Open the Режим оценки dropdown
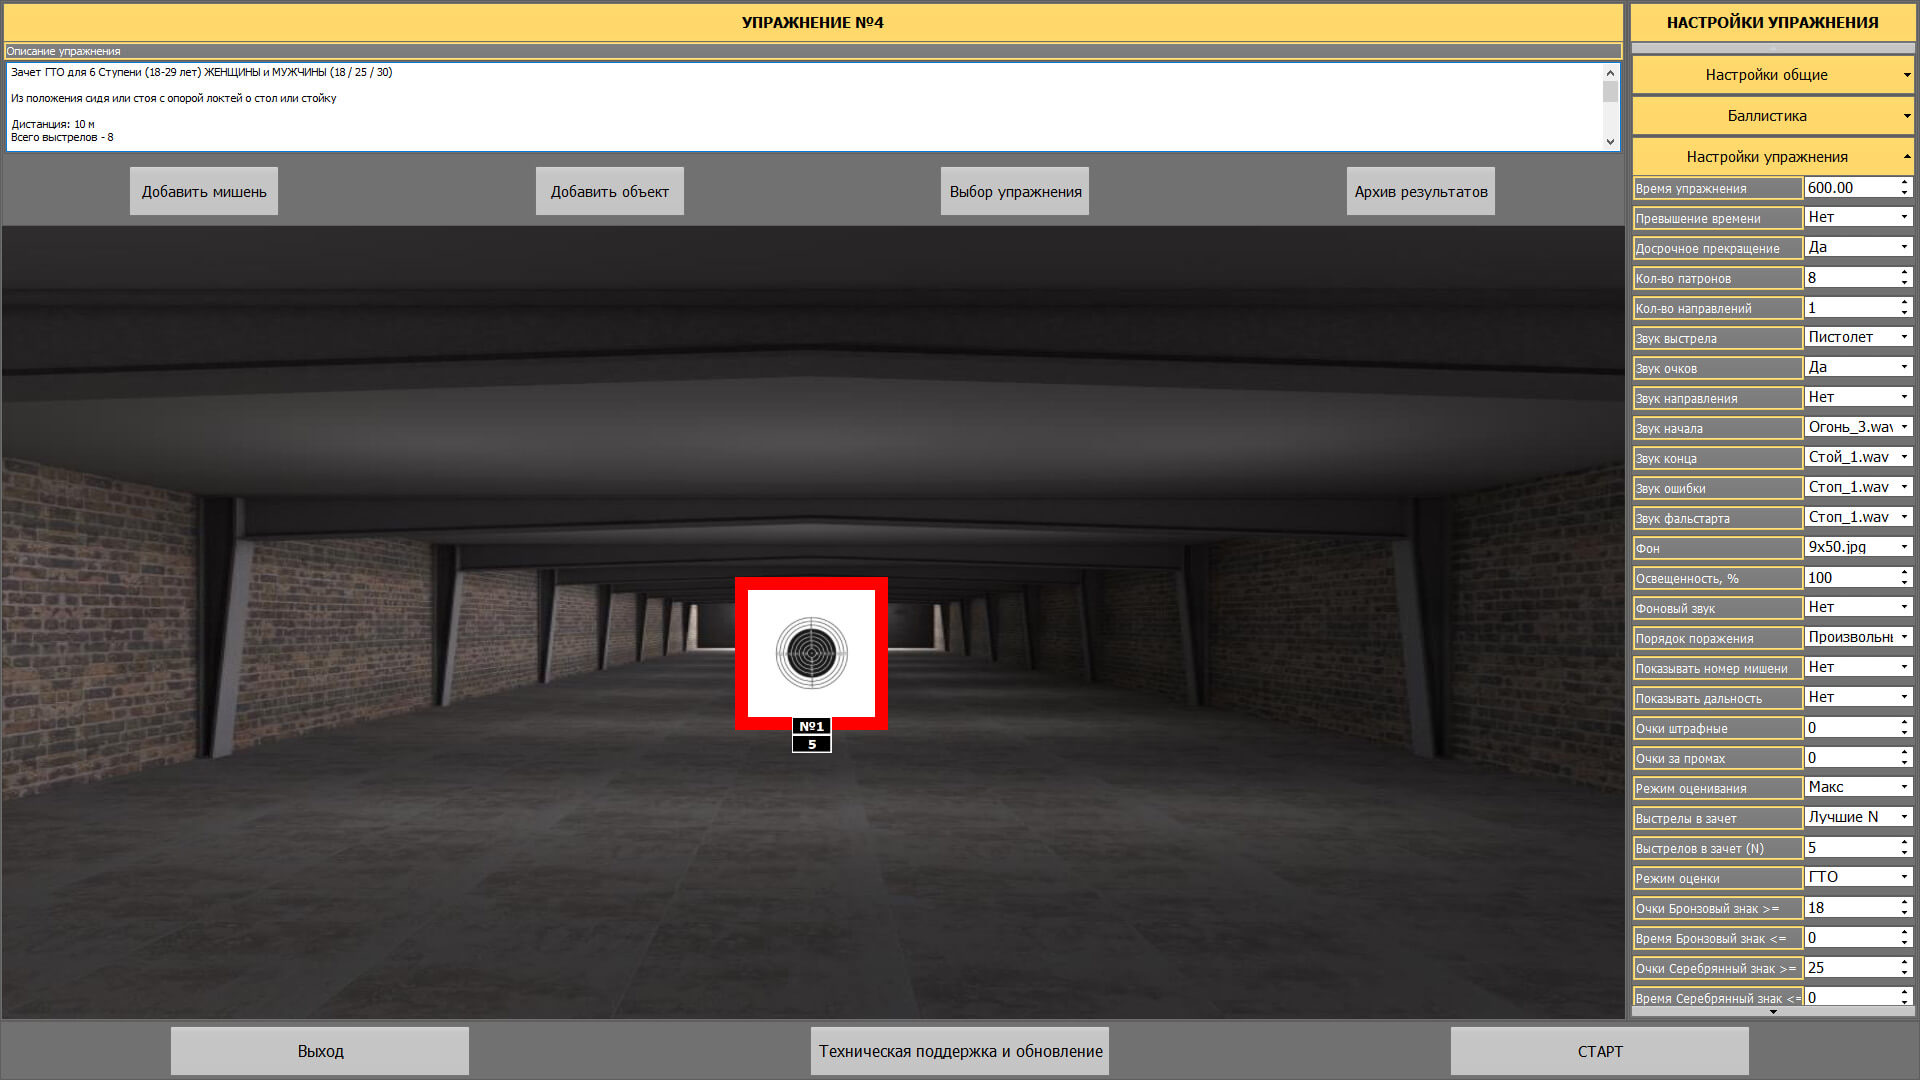 tap(1858, 878)
